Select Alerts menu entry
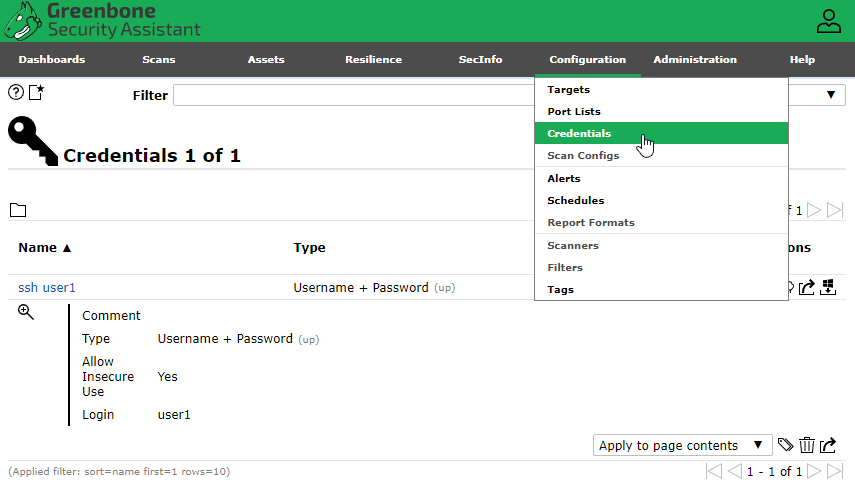 coord(661,178)
